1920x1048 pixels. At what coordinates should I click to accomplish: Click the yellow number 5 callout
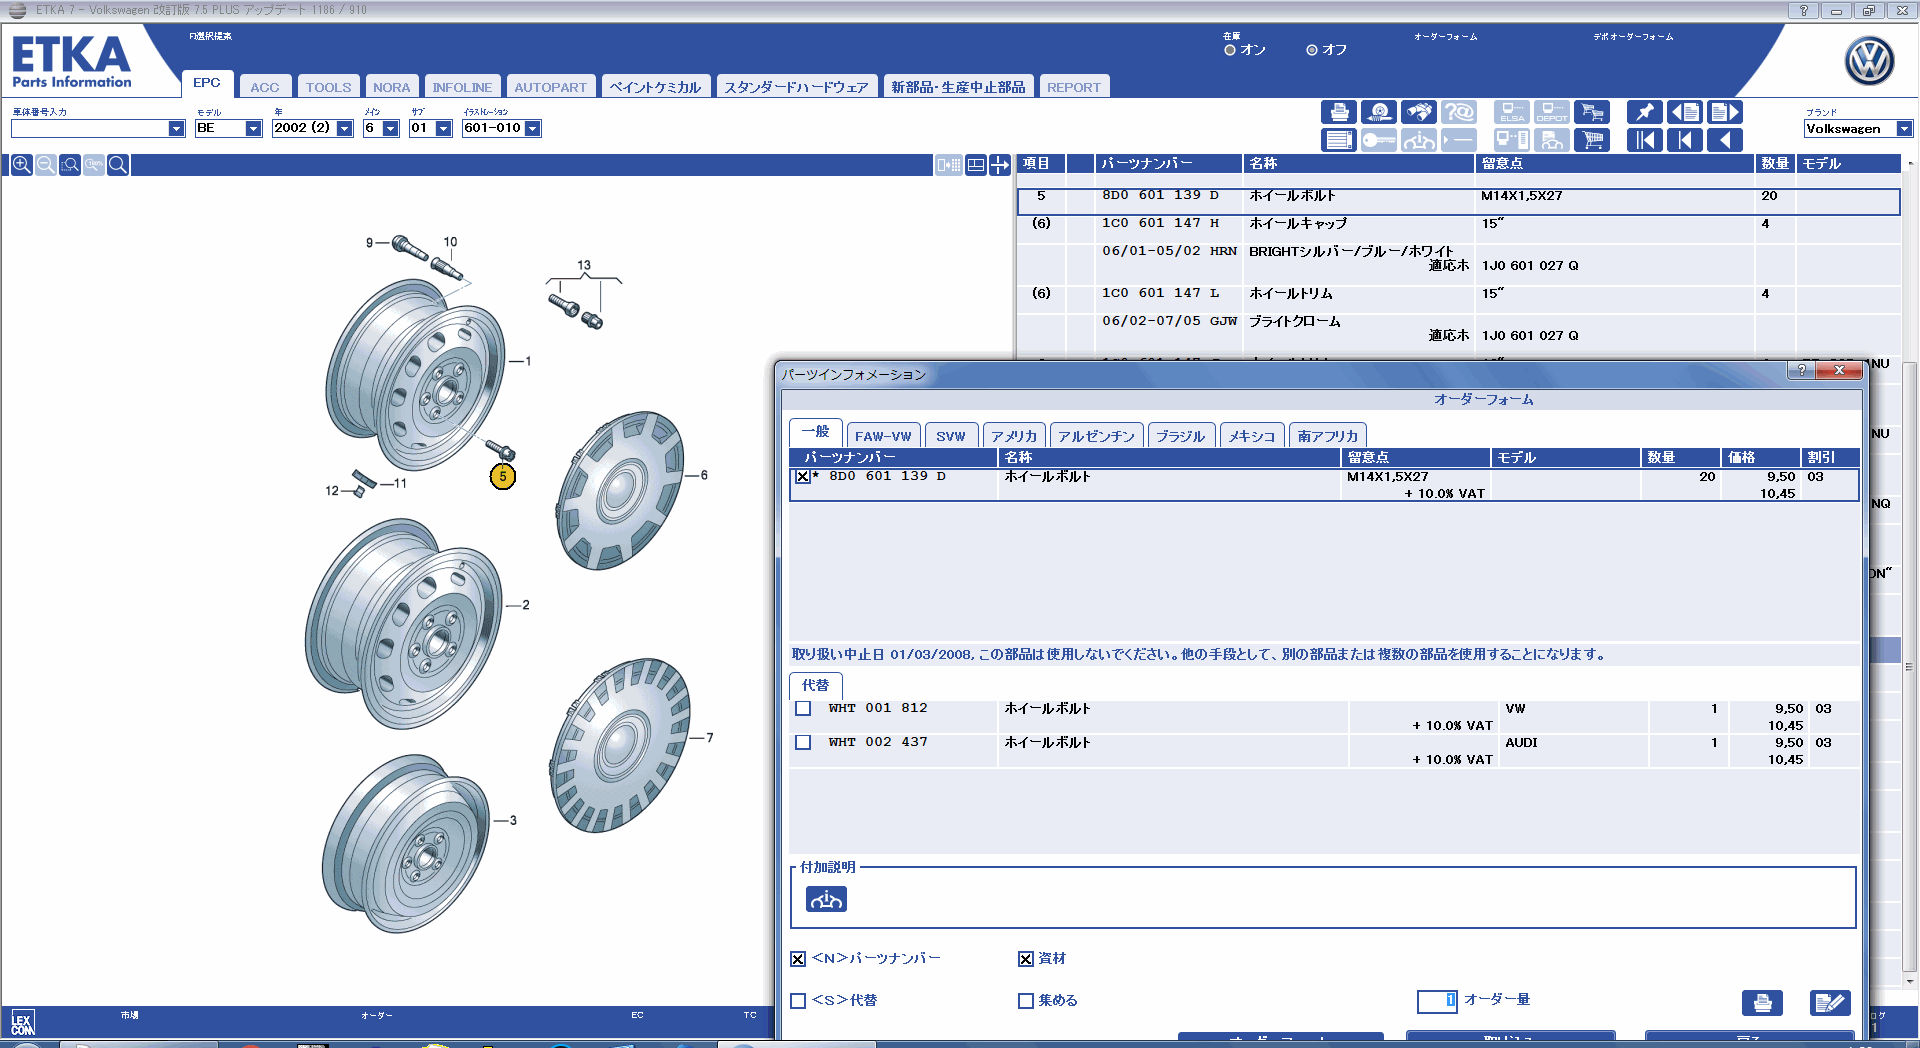pyautogui.click(x=503, y=477)
